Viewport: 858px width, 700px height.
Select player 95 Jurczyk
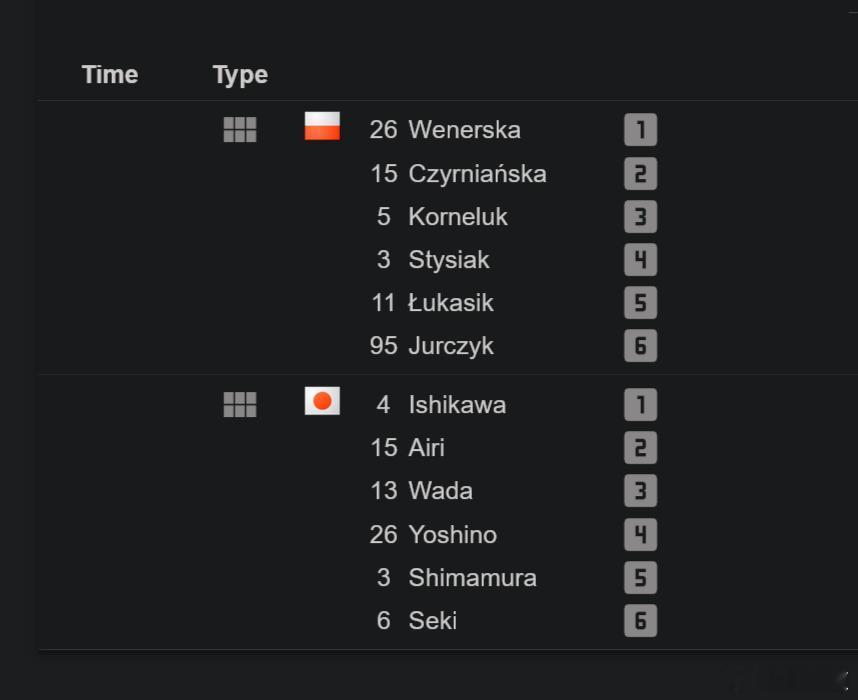432,346
